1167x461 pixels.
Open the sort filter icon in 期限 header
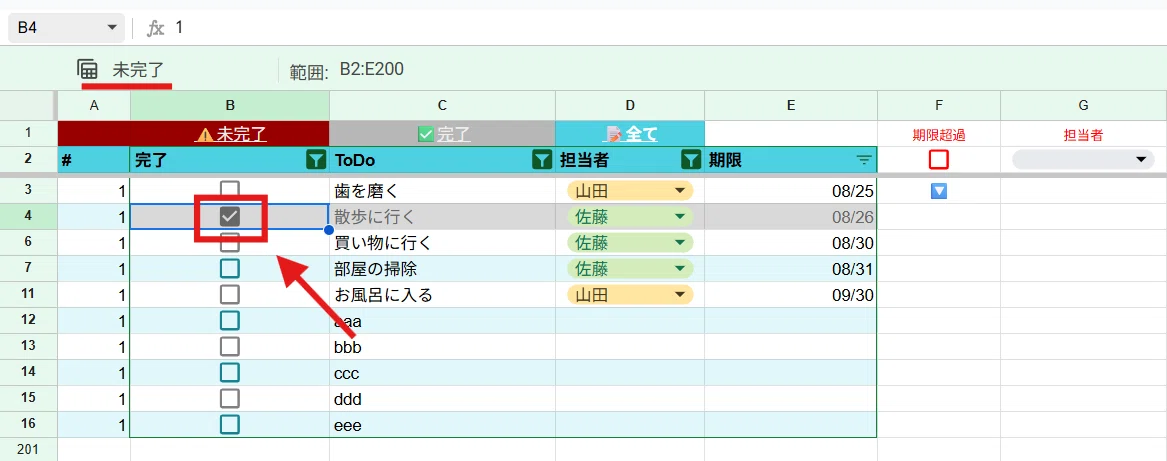pos(863,159)
